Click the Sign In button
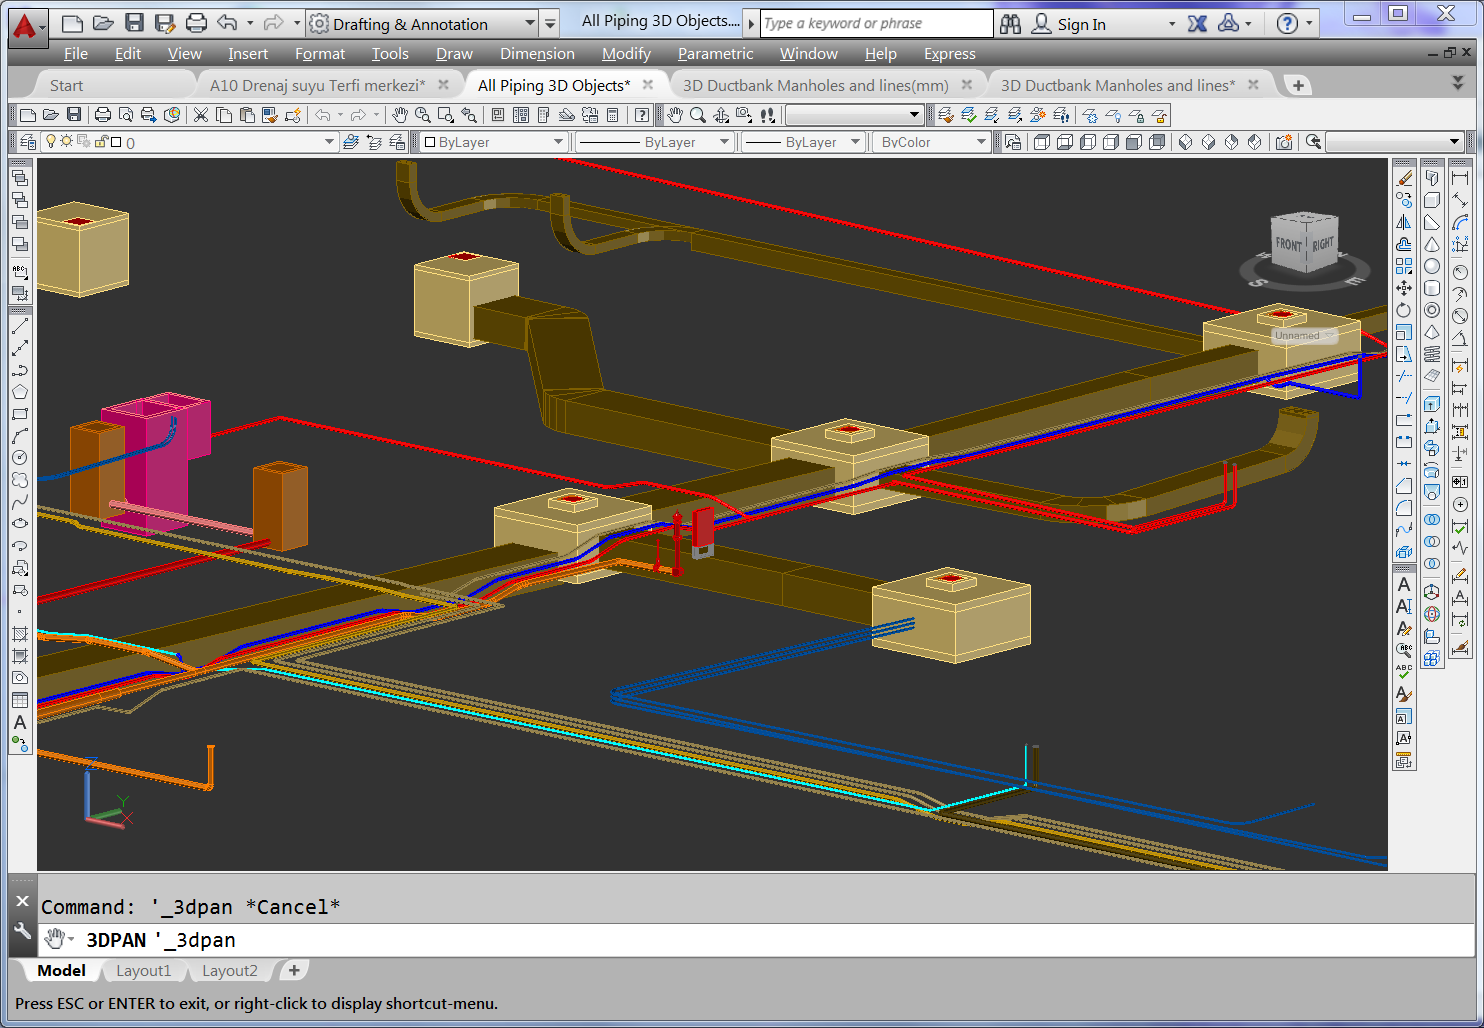Viewport: 1484px width, 1028px height. 1081,24
